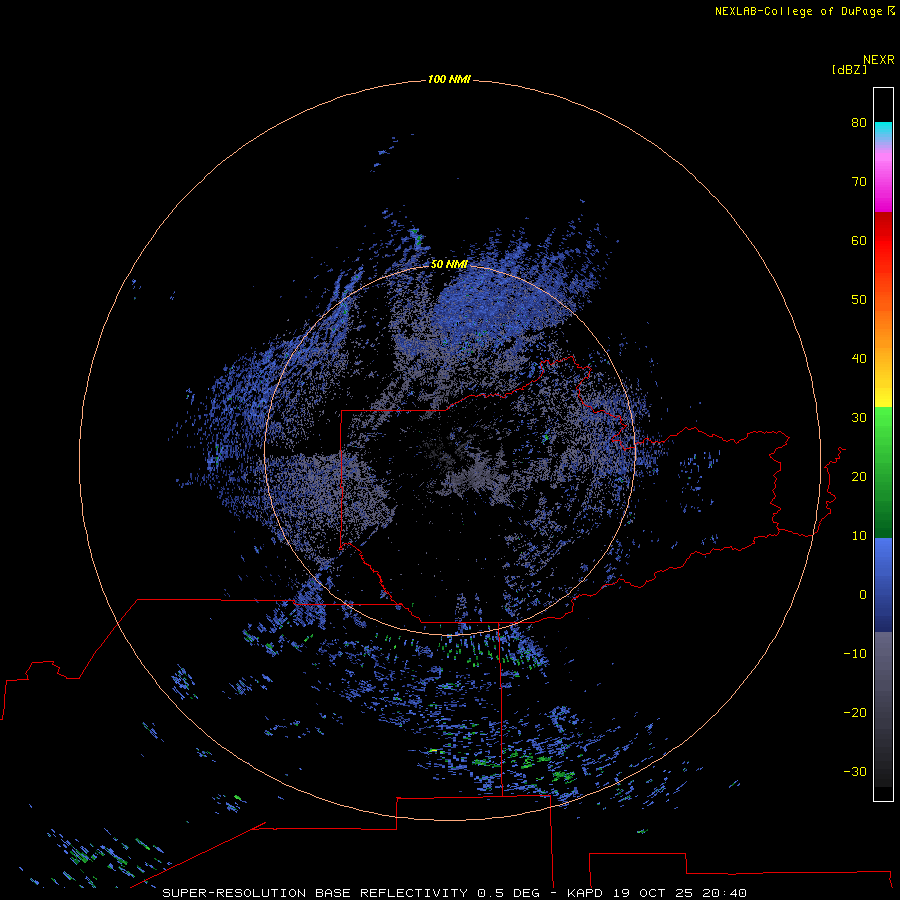This screenshot has width=900, height=900.
Task: Click the KAPD 19 OCT 25 20:40 timestamp
Action: click(657, 893)
